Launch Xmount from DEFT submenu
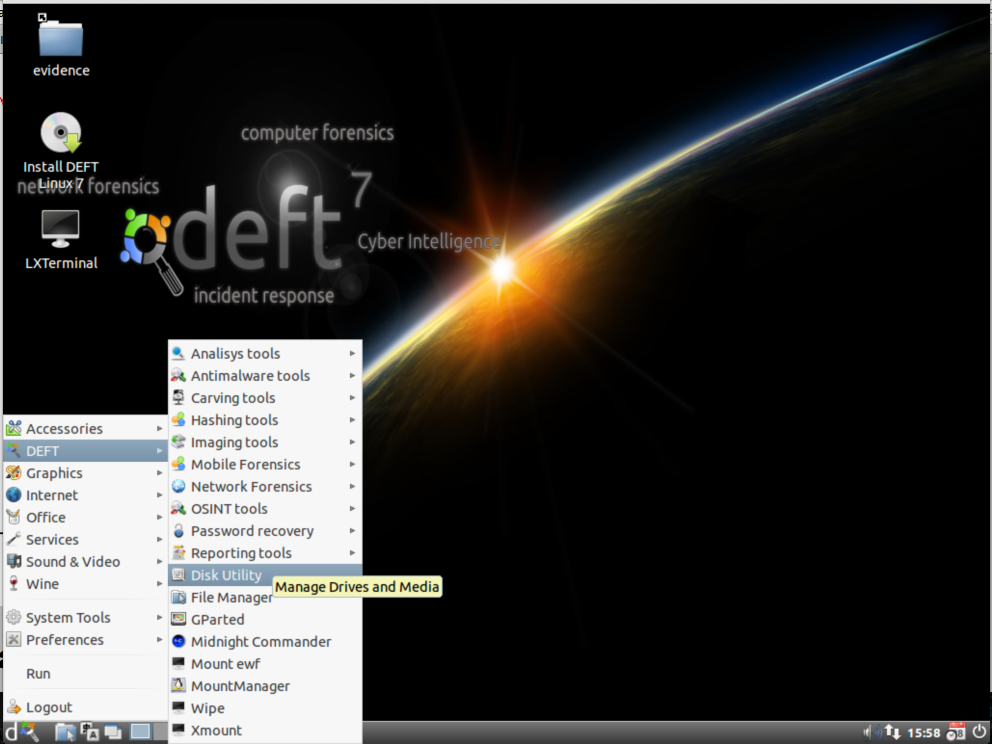 pyautogui.click(x=265, y=730)
